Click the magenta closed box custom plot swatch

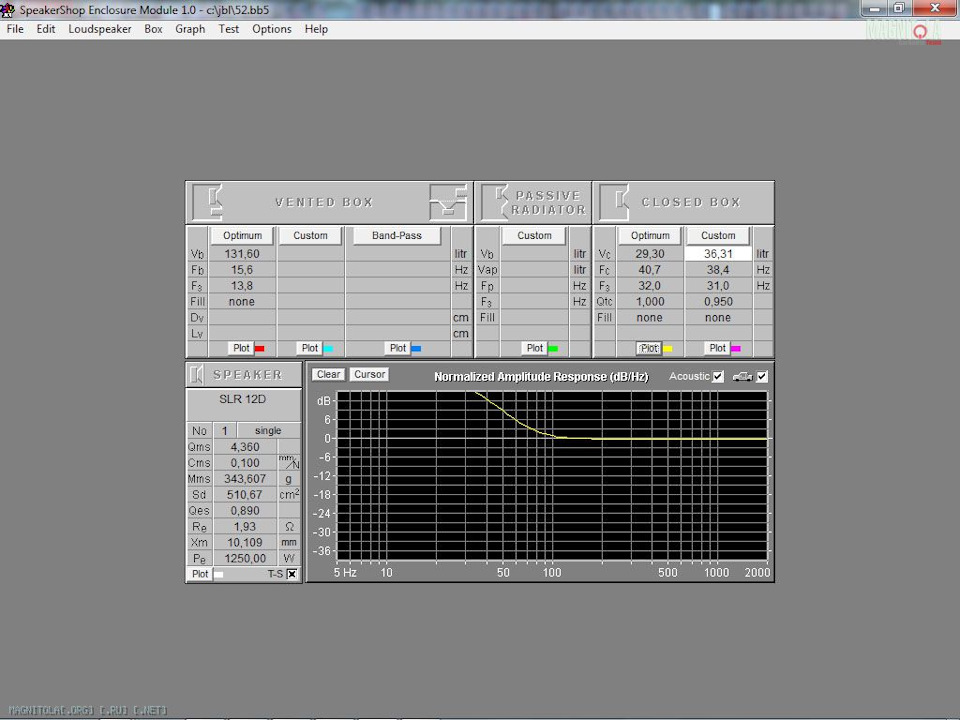(736, 349)
